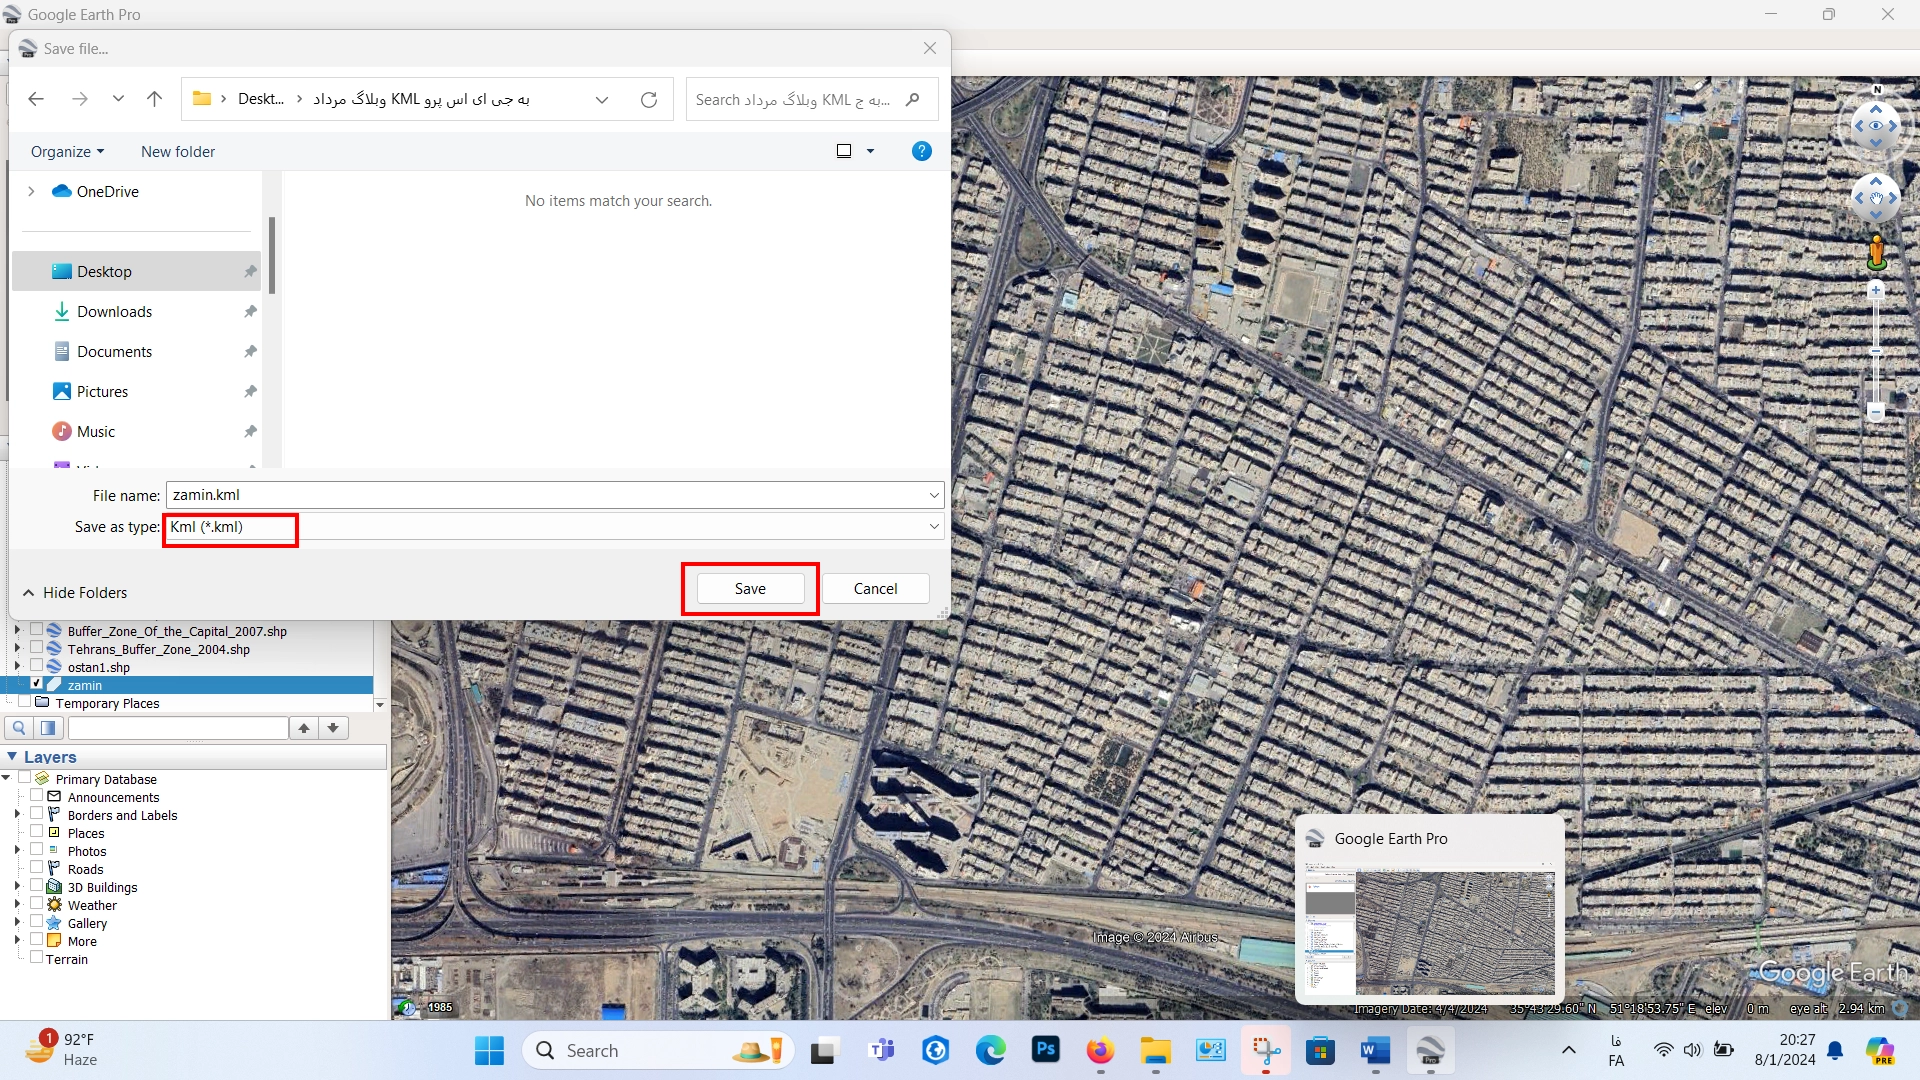The image size is (1920, 1080).
Task: Click the back navigation arrow
Action: point(36,99)
